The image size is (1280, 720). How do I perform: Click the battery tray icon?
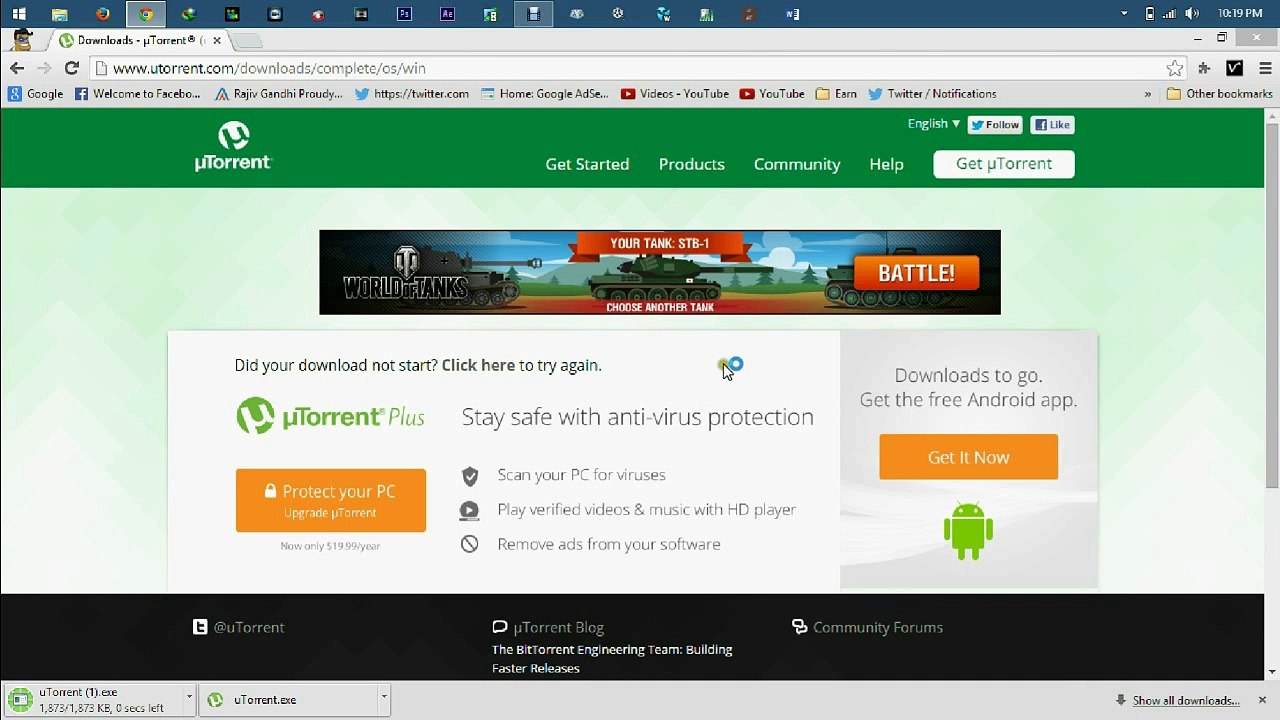click(x=1149, y=14)
